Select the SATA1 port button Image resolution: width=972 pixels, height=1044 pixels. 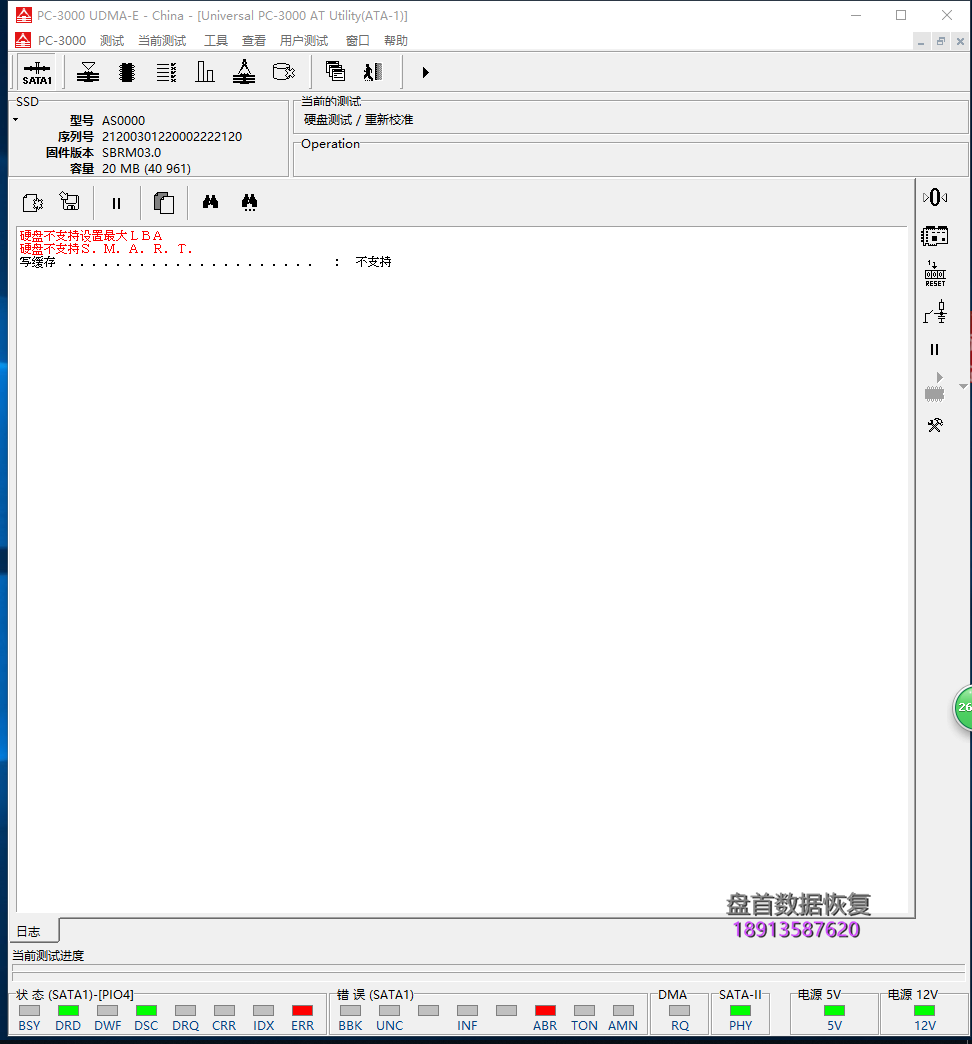click(x=37, y=73)
